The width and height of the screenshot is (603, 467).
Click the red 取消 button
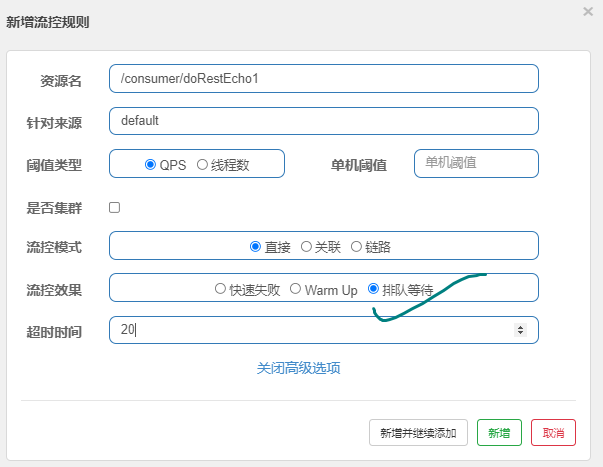point(553,433)
